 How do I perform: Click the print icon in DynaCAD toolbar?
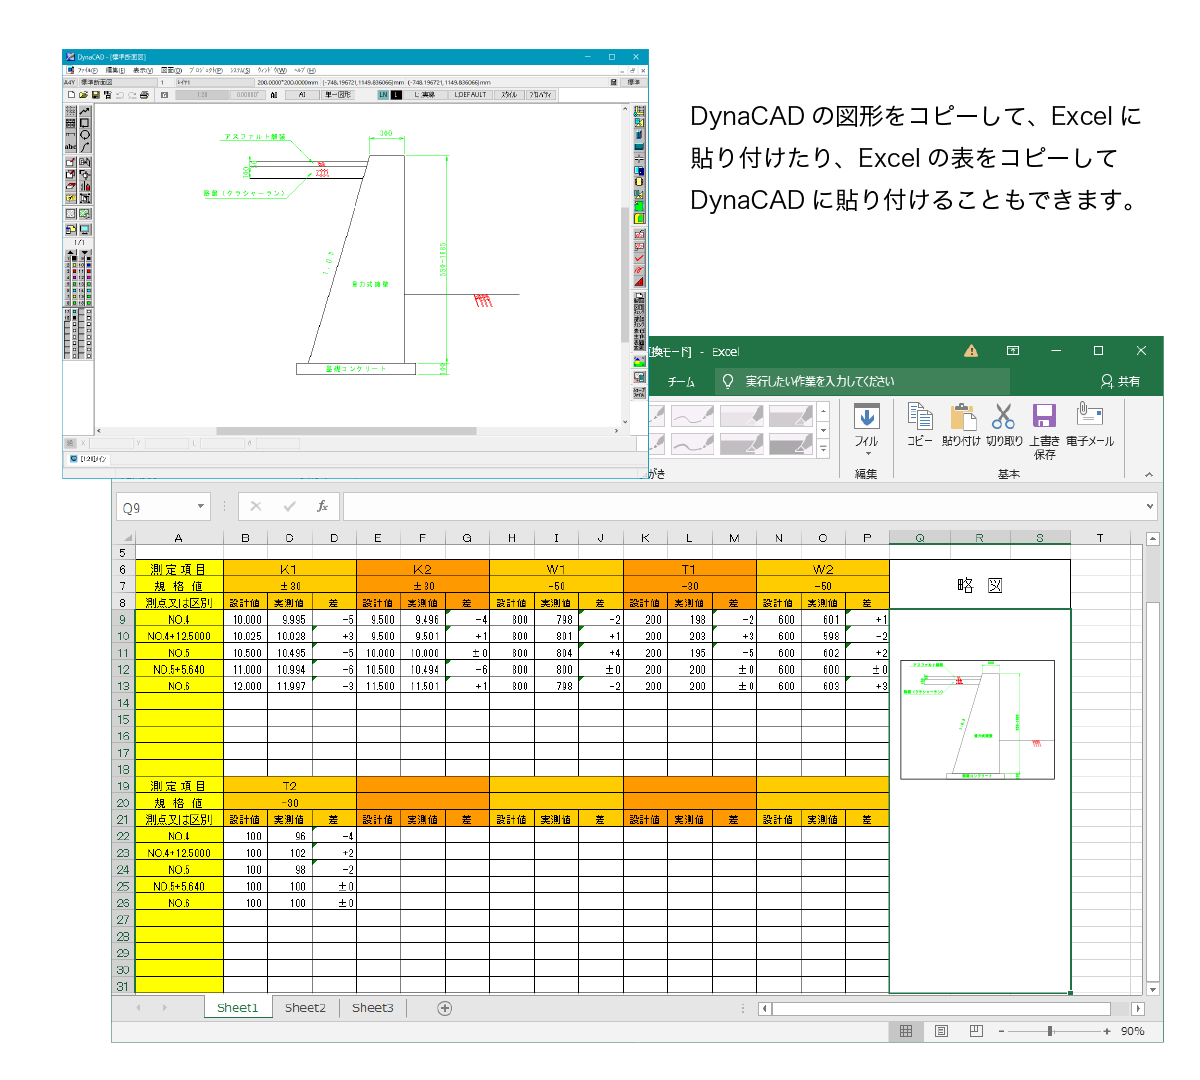pos(144,95)
